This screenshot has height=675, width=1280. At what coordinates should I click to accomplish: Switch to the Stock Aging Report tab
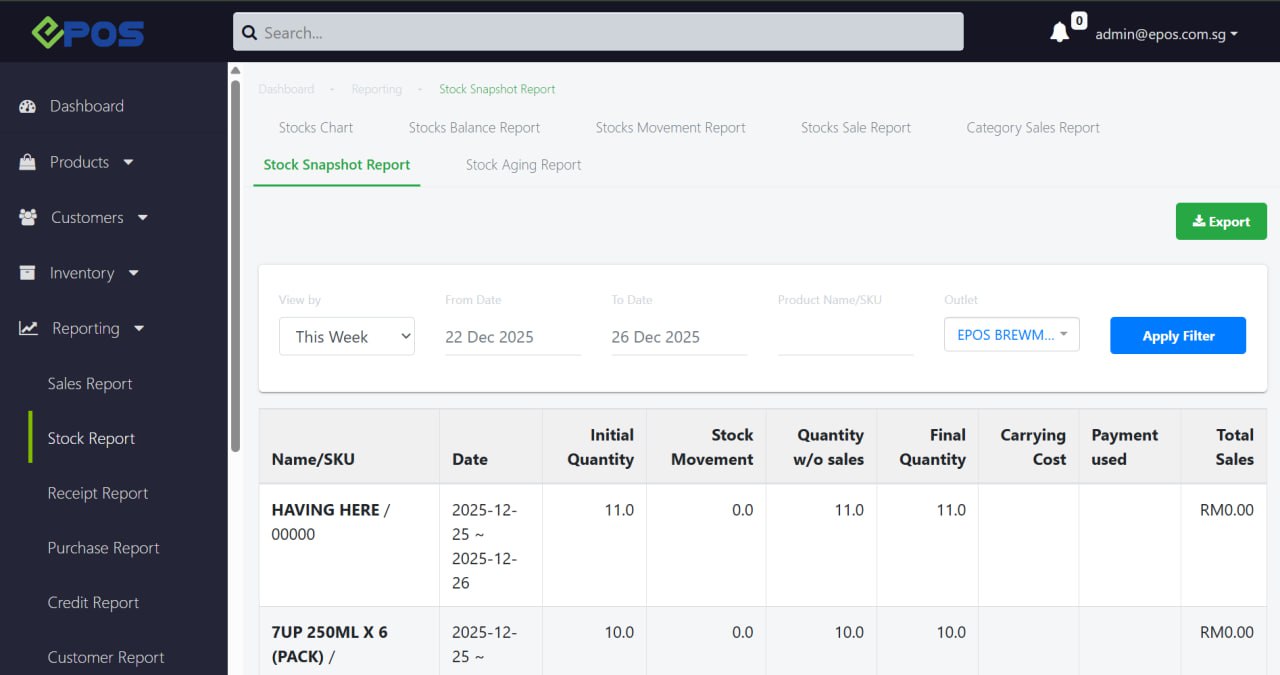click(x=523, y=165)
